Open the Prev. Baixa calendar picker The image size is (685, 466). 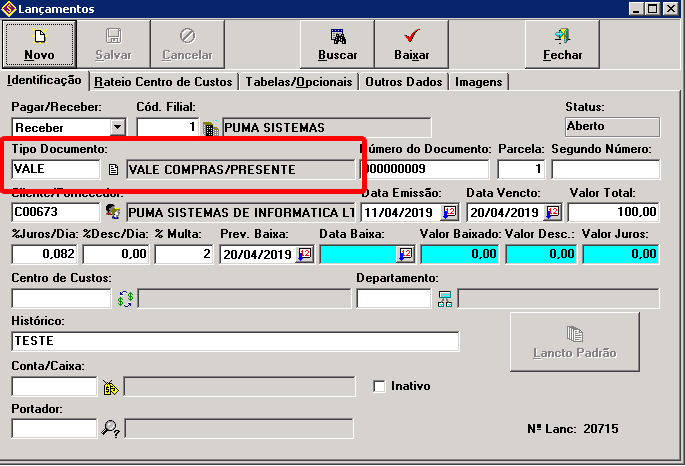point(304,255)
